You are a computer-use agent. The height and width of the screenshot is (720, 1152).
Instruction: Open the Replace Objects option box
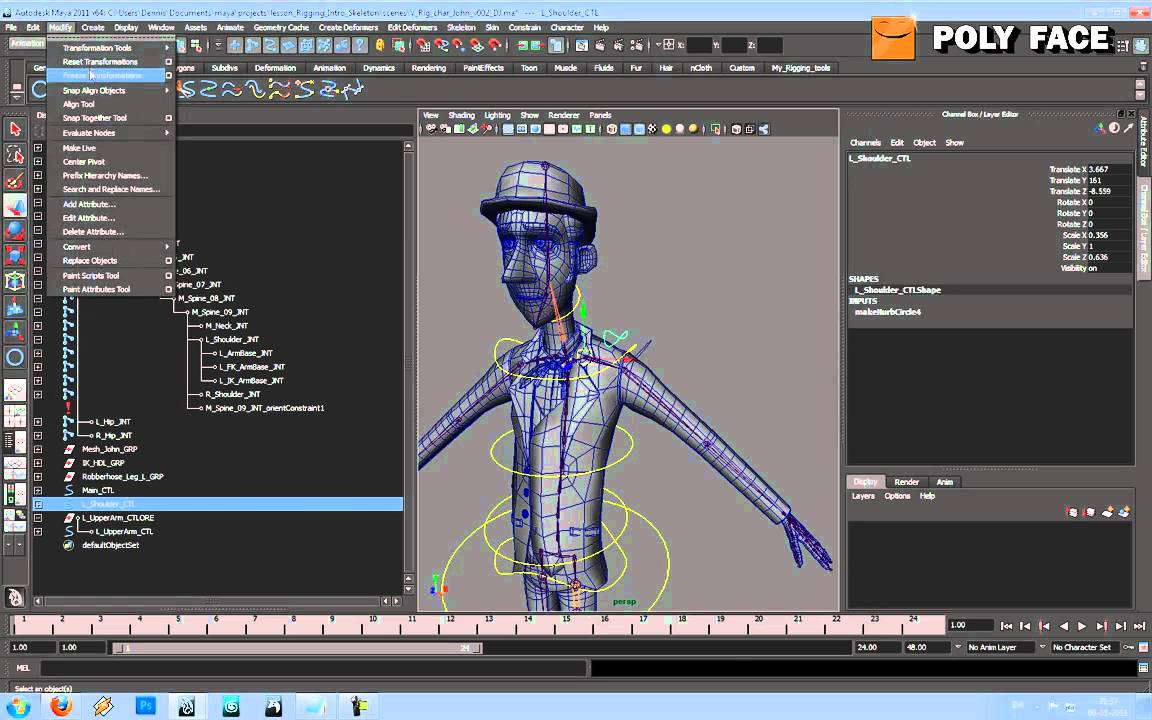coord(168,261)
